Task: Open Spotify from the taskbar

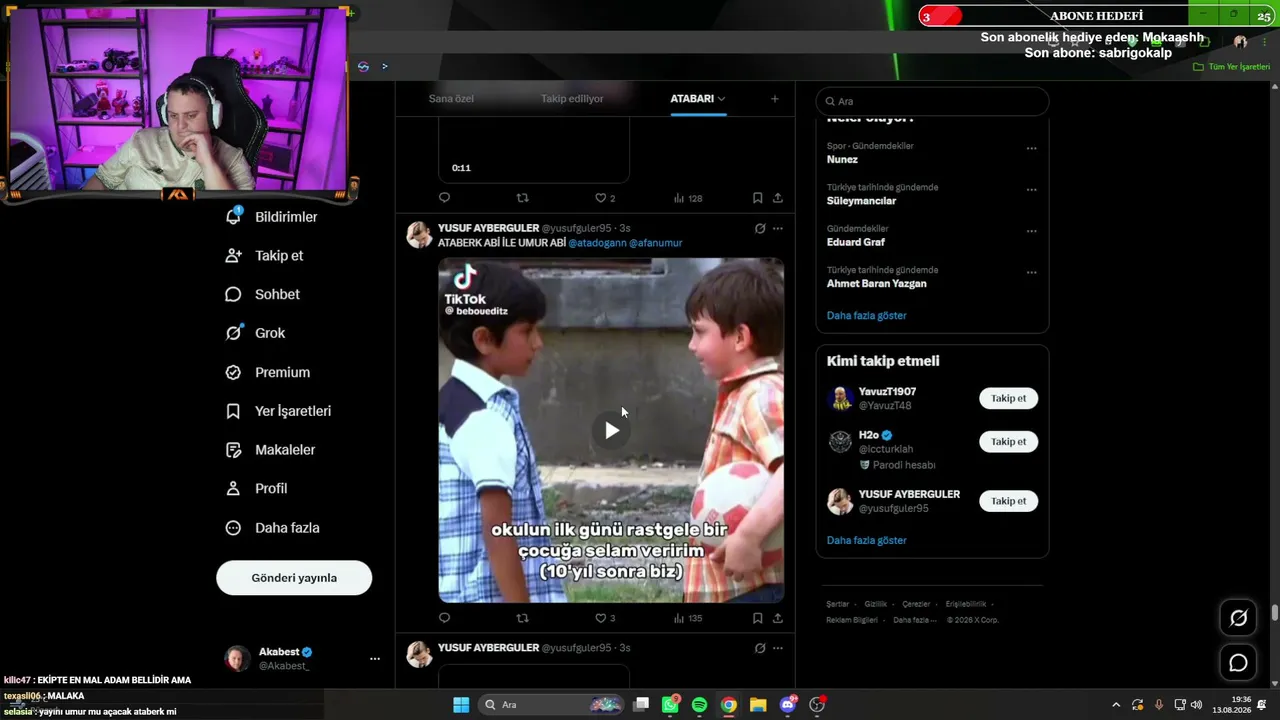Action: [x=699, y=705]
